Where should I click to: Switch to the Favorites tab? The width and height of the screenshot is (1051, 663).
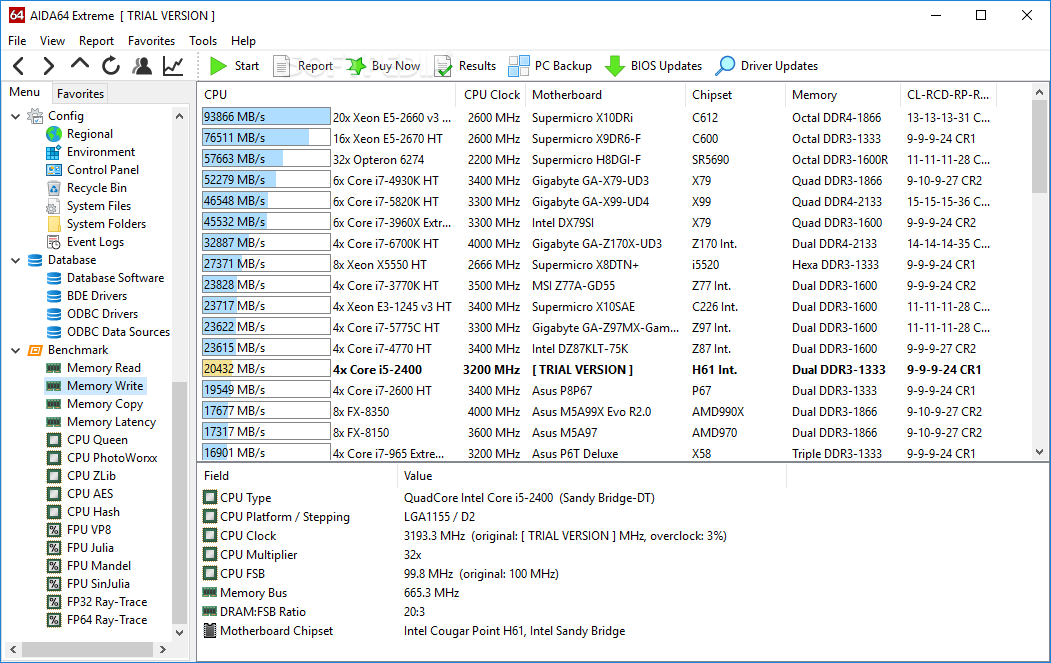pyautogui.click(x=80, y=94)
